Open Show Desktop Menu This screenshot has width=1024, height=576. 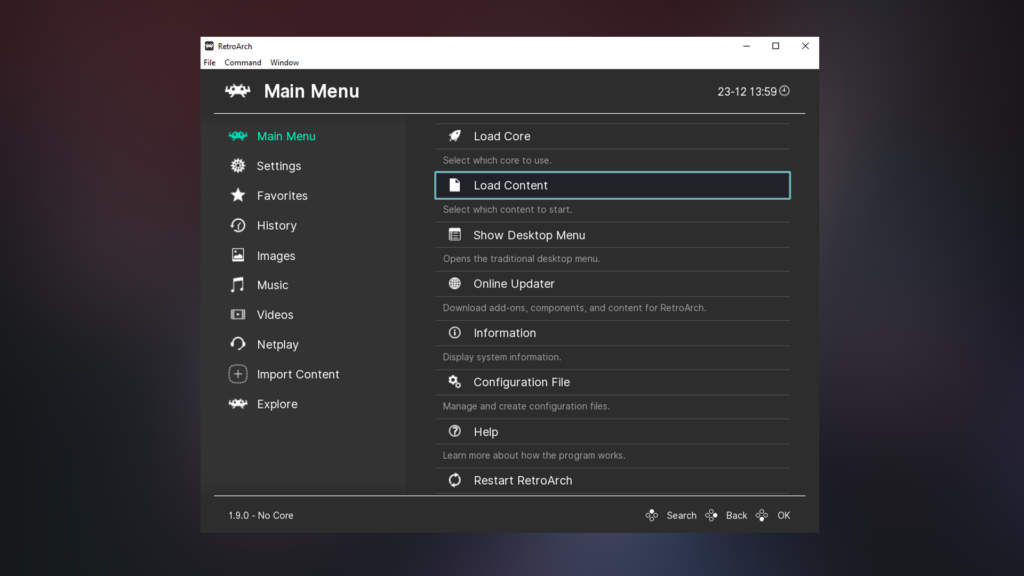pos(613,235)
